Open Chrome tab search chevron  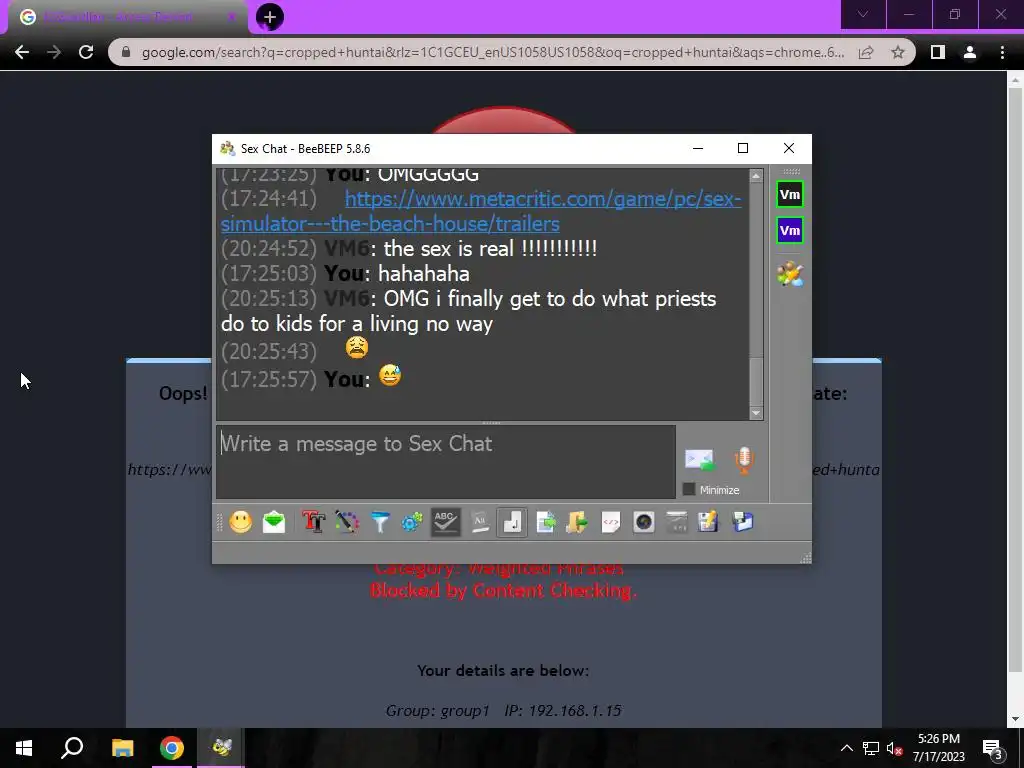[863, 14]
